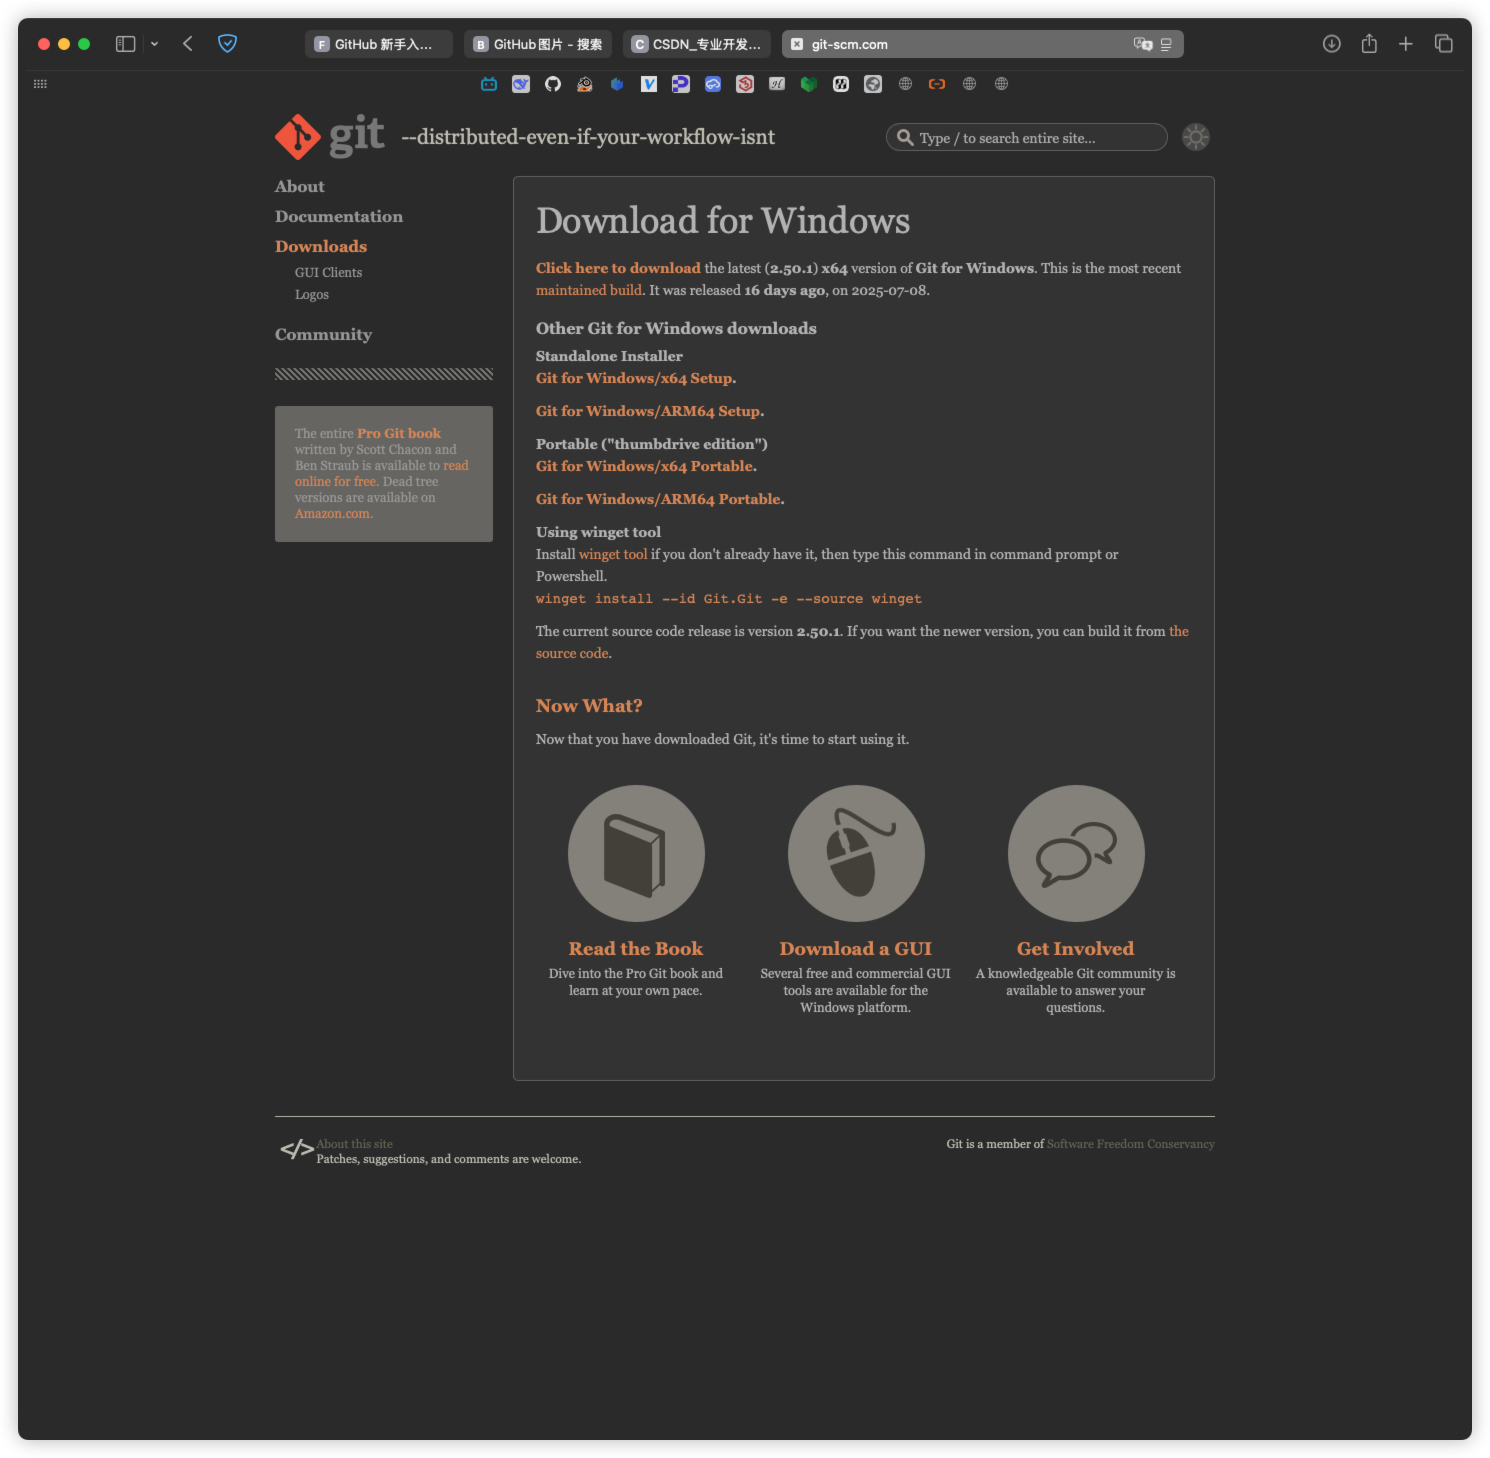
Task: Switch to the GitHub 图片 - 搜索 tab
Action: 538,44
